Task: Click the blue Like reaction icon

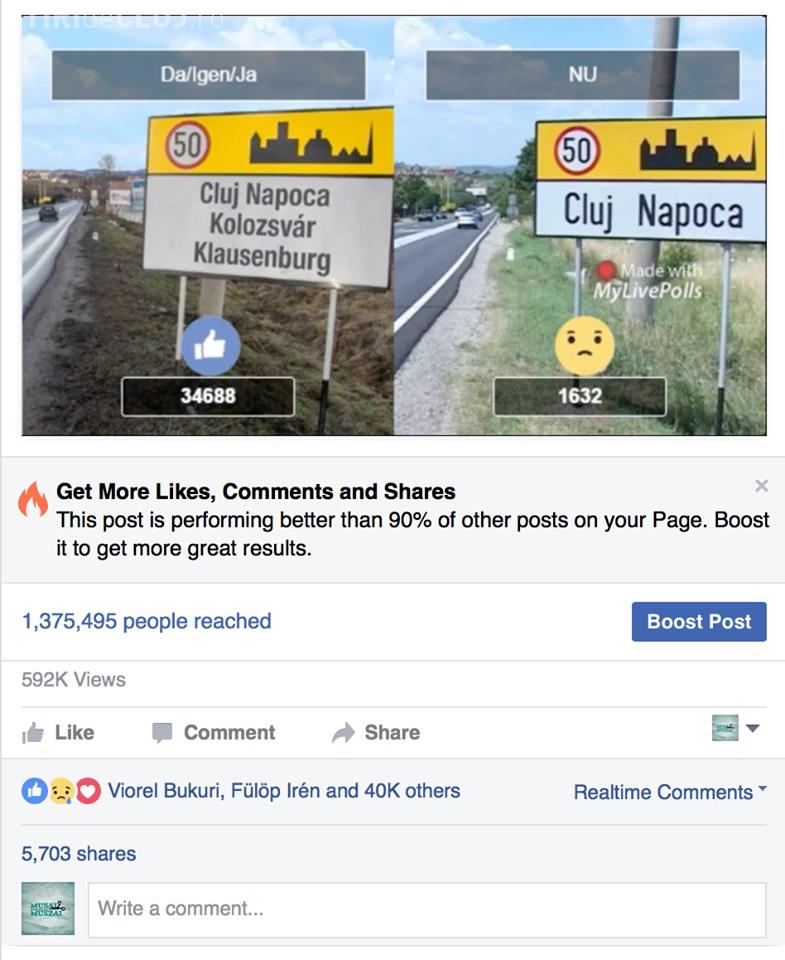Action: coord(35,791)
